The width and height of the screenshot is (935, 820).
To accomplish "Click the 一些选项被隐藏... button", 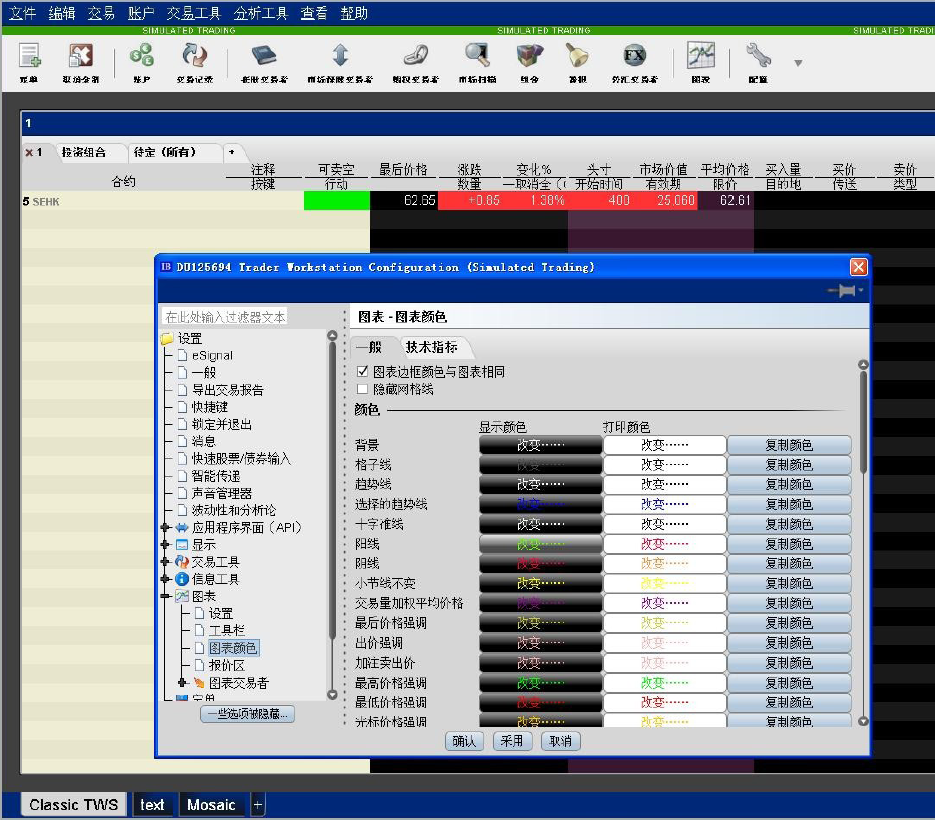I will pos(247,714).
